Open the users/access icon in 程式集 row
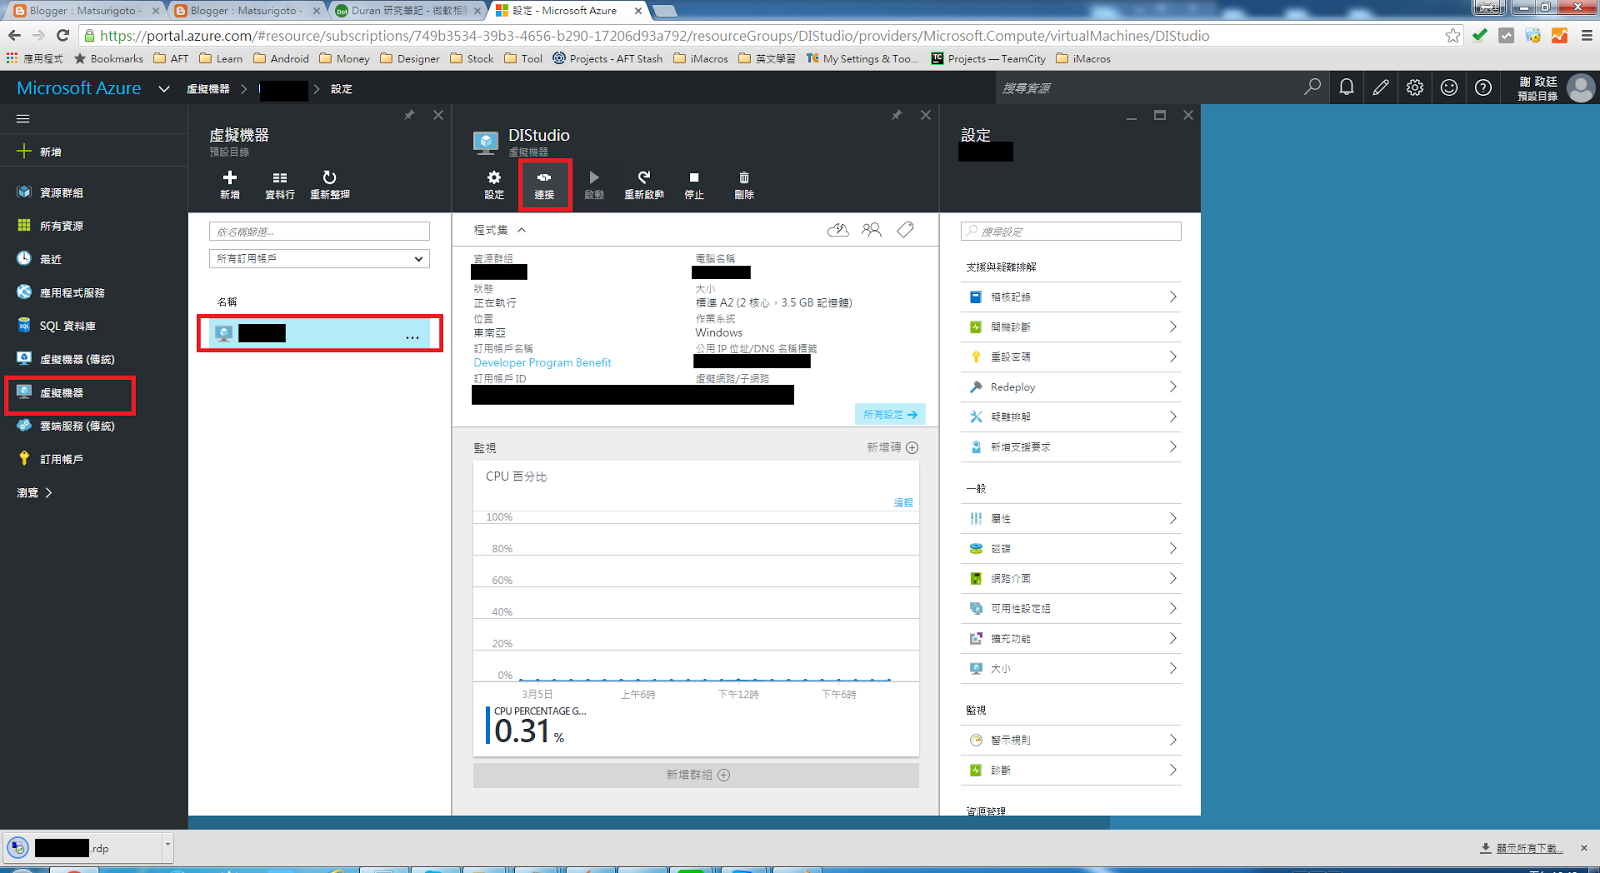The width and height of the screenshot is (1600, 873). pos(872,230)
